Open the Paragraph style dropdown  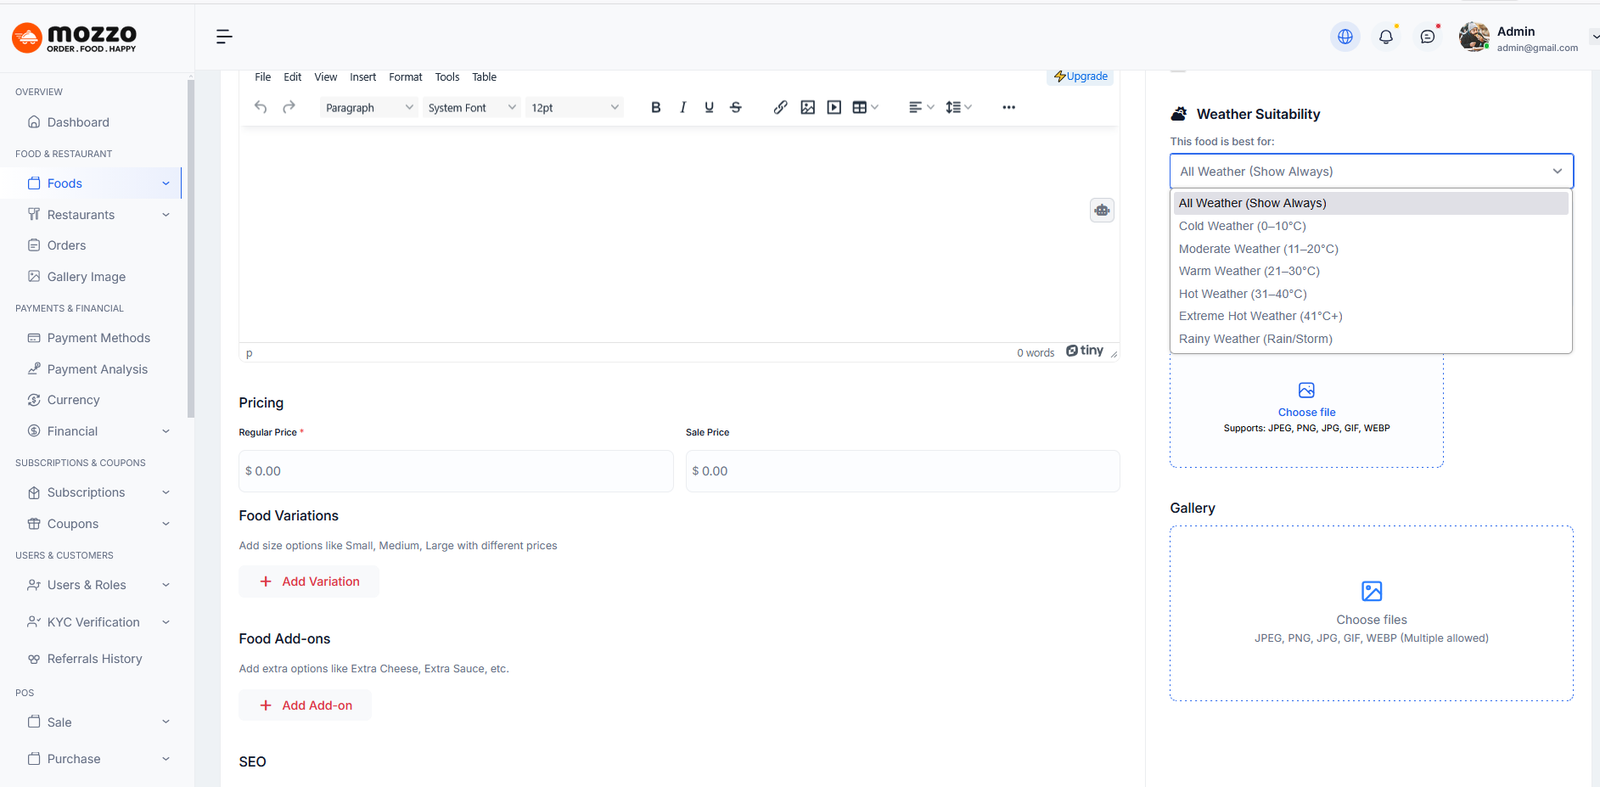click(368, 108)
